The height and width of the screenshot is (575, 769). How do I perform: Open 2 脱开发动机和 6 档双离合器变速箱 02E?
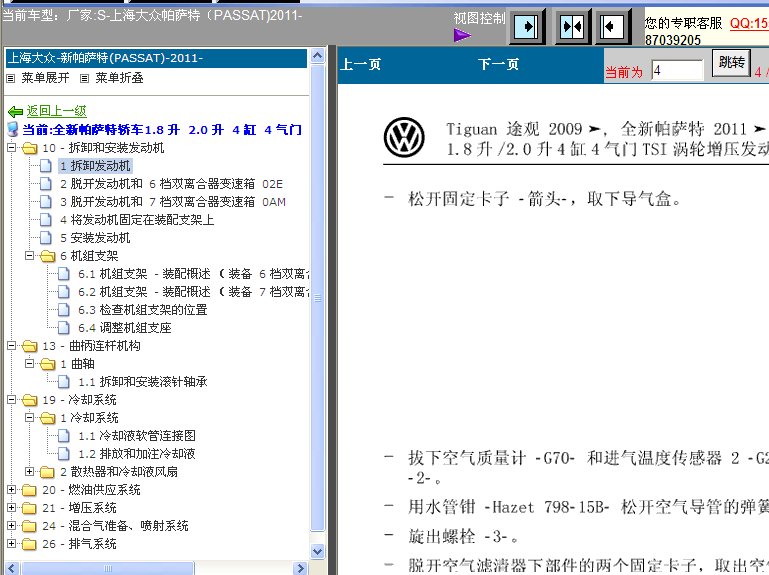click(172, 184)
